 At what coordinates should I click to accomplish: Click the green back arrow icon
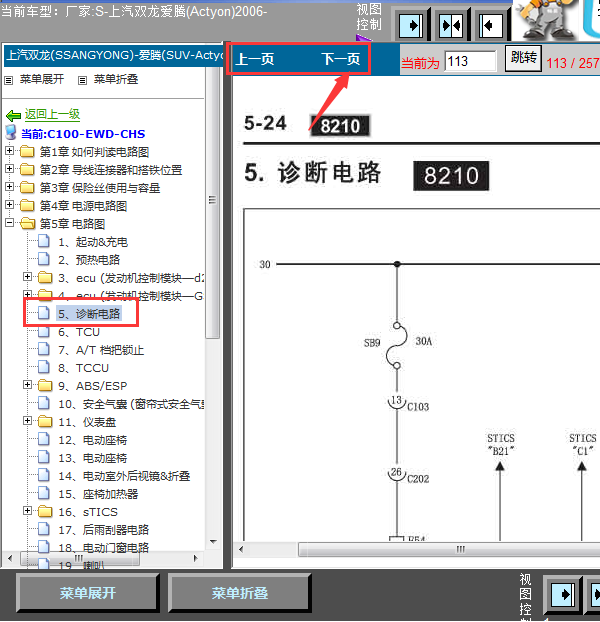click(x=13, y=115)
